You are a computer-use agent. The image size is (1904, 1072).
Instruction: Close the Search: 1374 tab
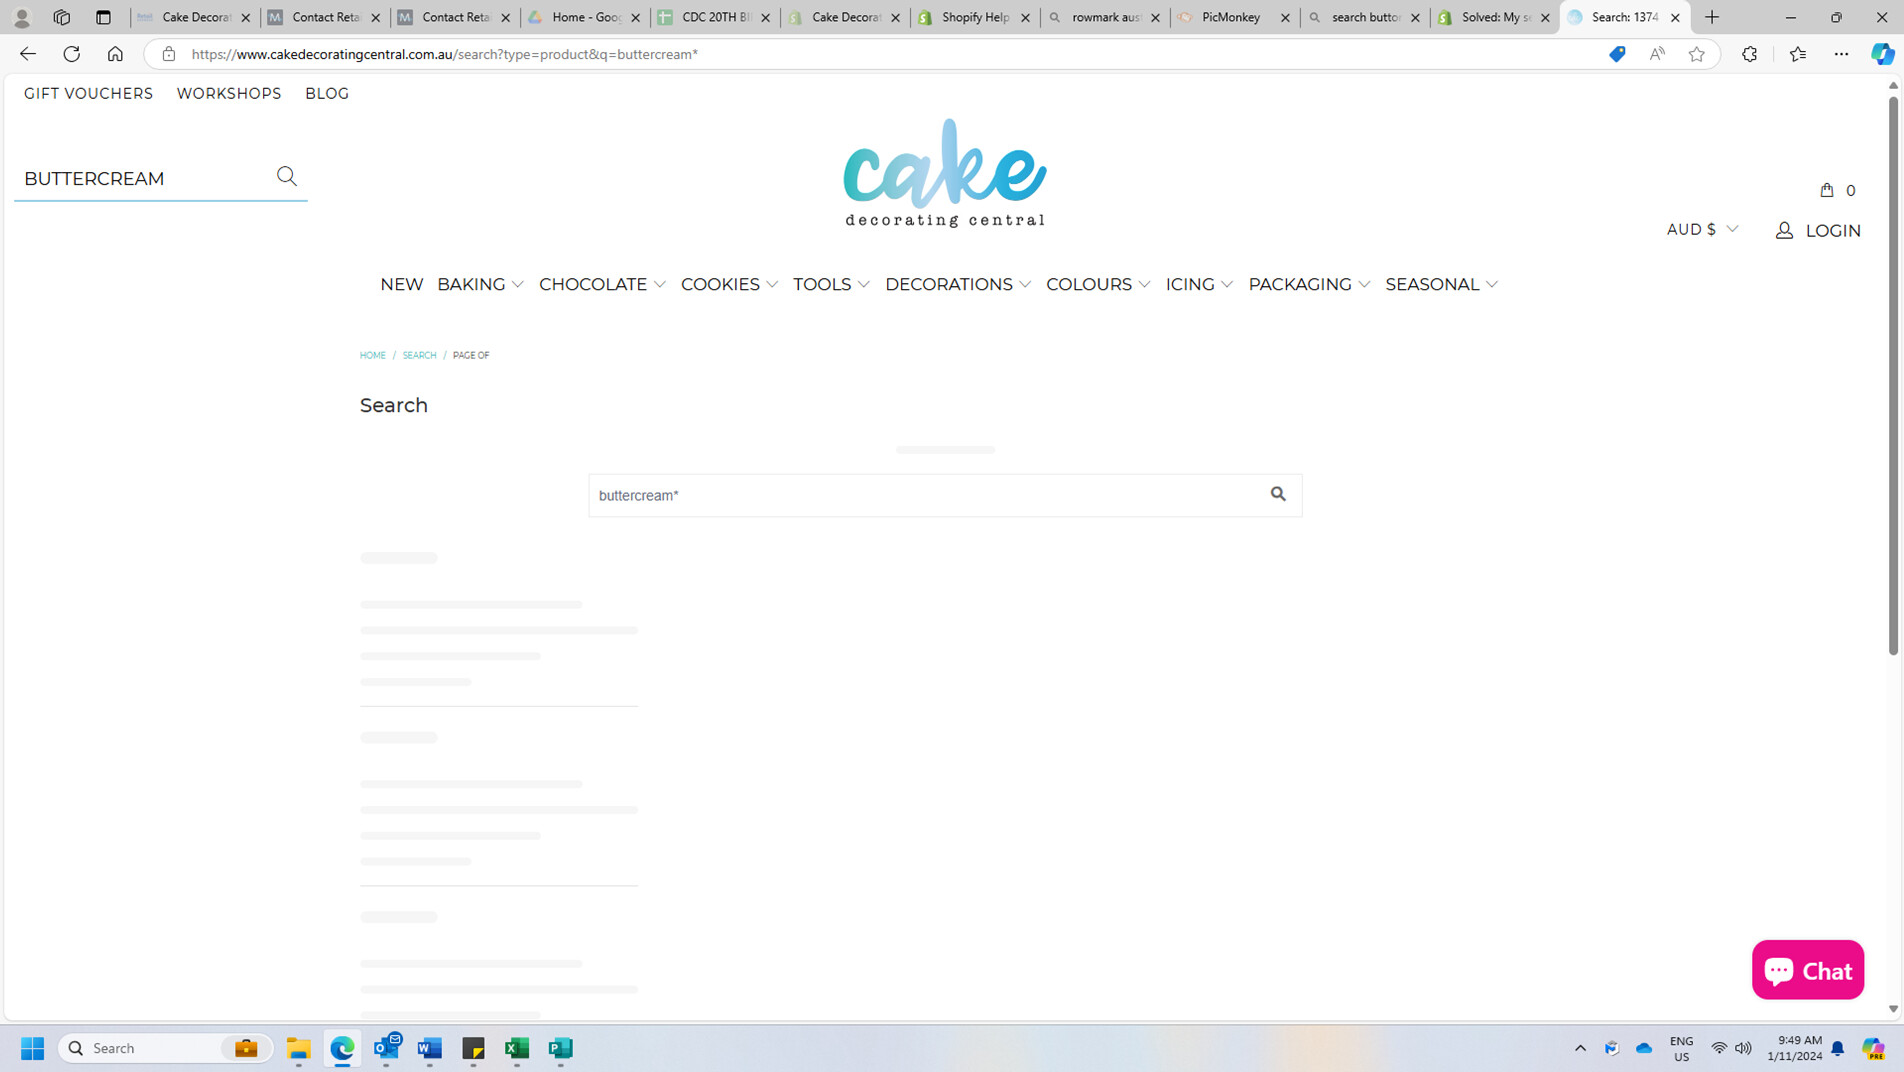pos(1675,17)
